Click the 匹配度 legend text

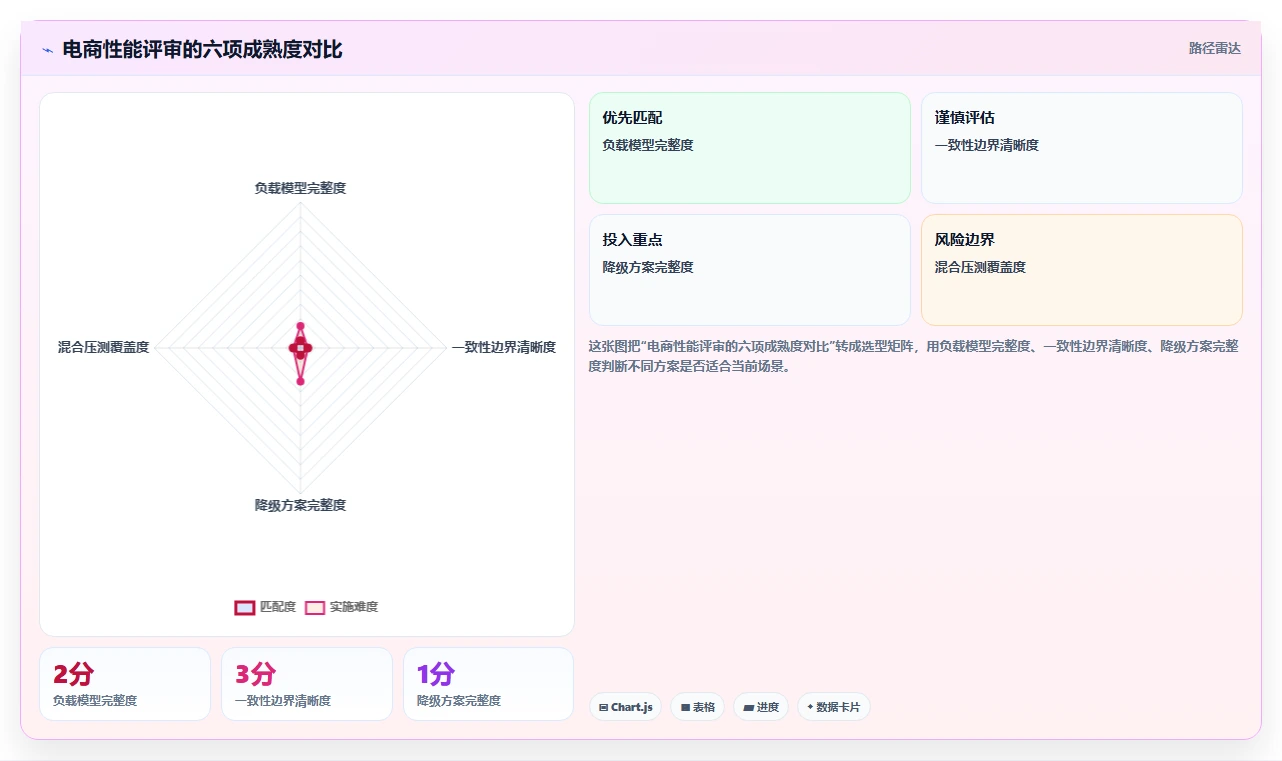click(278, 607)
